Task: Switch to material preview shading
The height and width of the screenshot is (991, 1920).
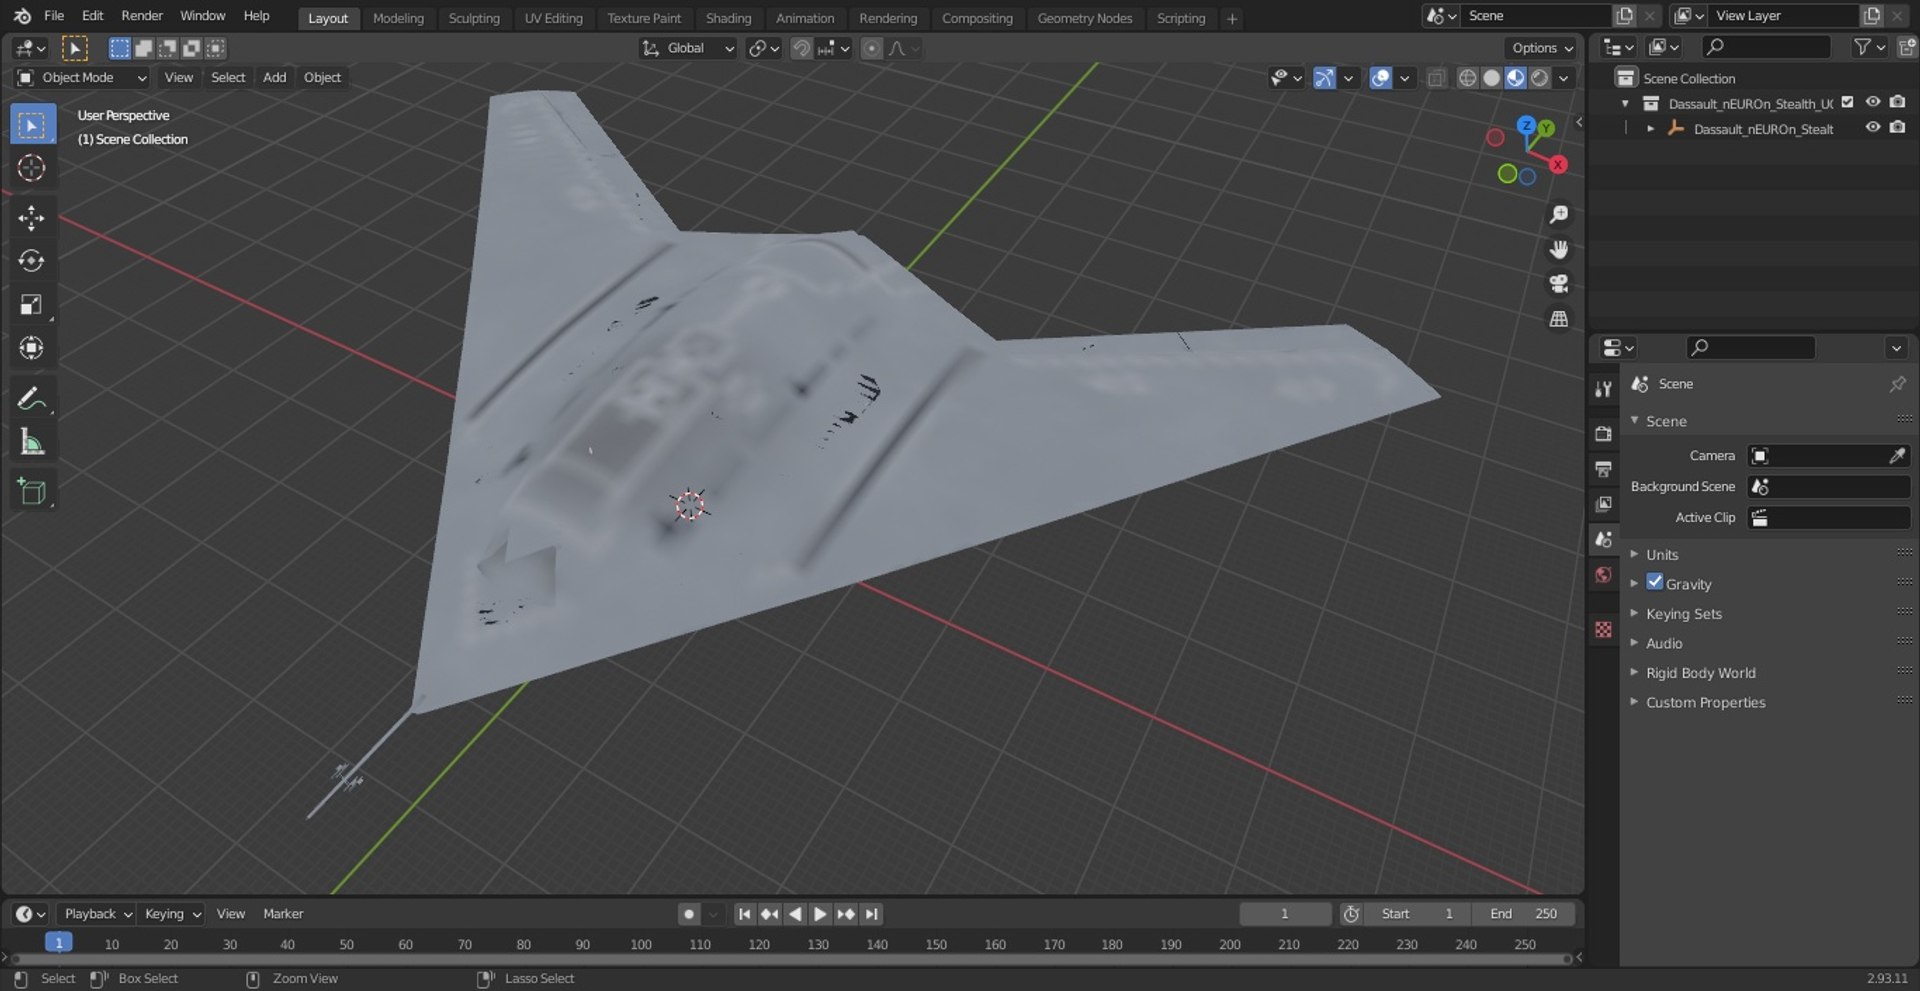Action: [1515, 78]
